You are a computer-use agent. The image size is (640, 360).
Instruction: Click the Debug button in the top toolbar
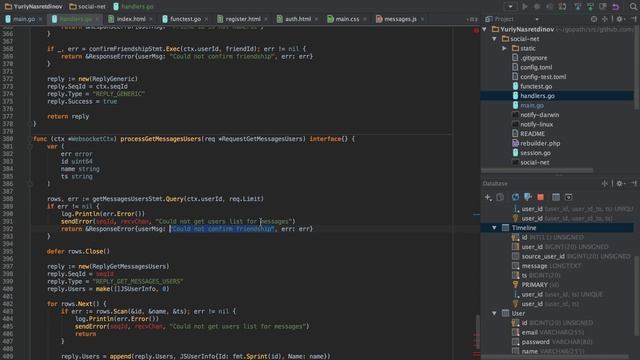[537, 7]
